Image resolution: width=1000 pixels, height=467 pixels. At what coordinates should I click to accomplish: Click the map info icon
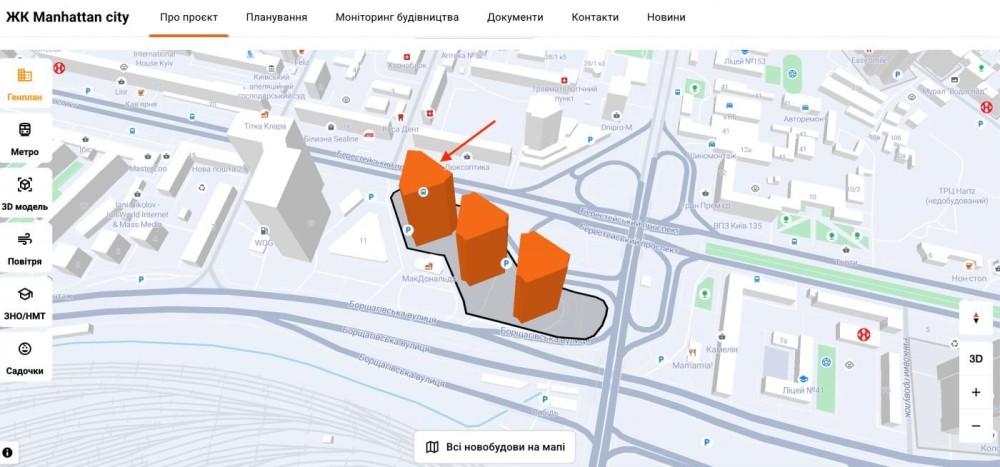7,453
